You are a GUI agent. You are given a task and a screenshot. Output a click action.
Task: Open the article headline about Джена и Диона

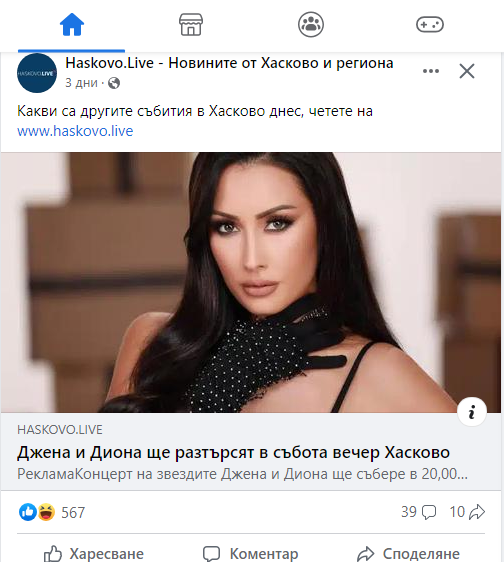[233, 452]
